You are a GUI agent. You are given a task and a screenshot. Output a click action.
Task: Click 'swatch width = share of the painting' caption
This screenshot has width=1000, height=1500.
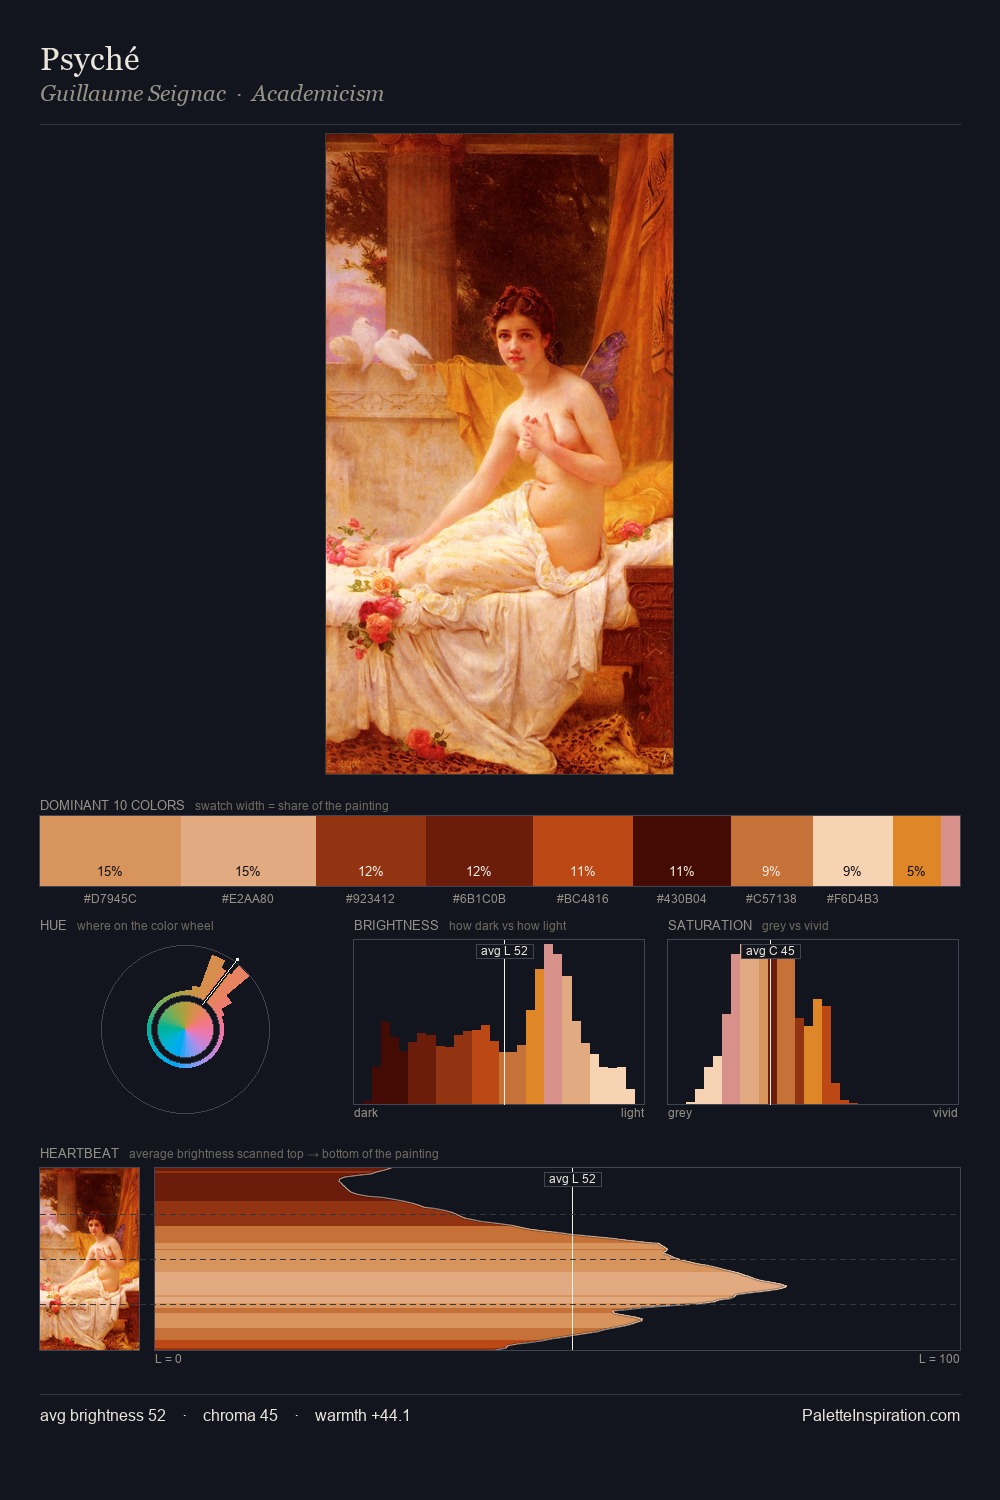(x=292, y=806)
